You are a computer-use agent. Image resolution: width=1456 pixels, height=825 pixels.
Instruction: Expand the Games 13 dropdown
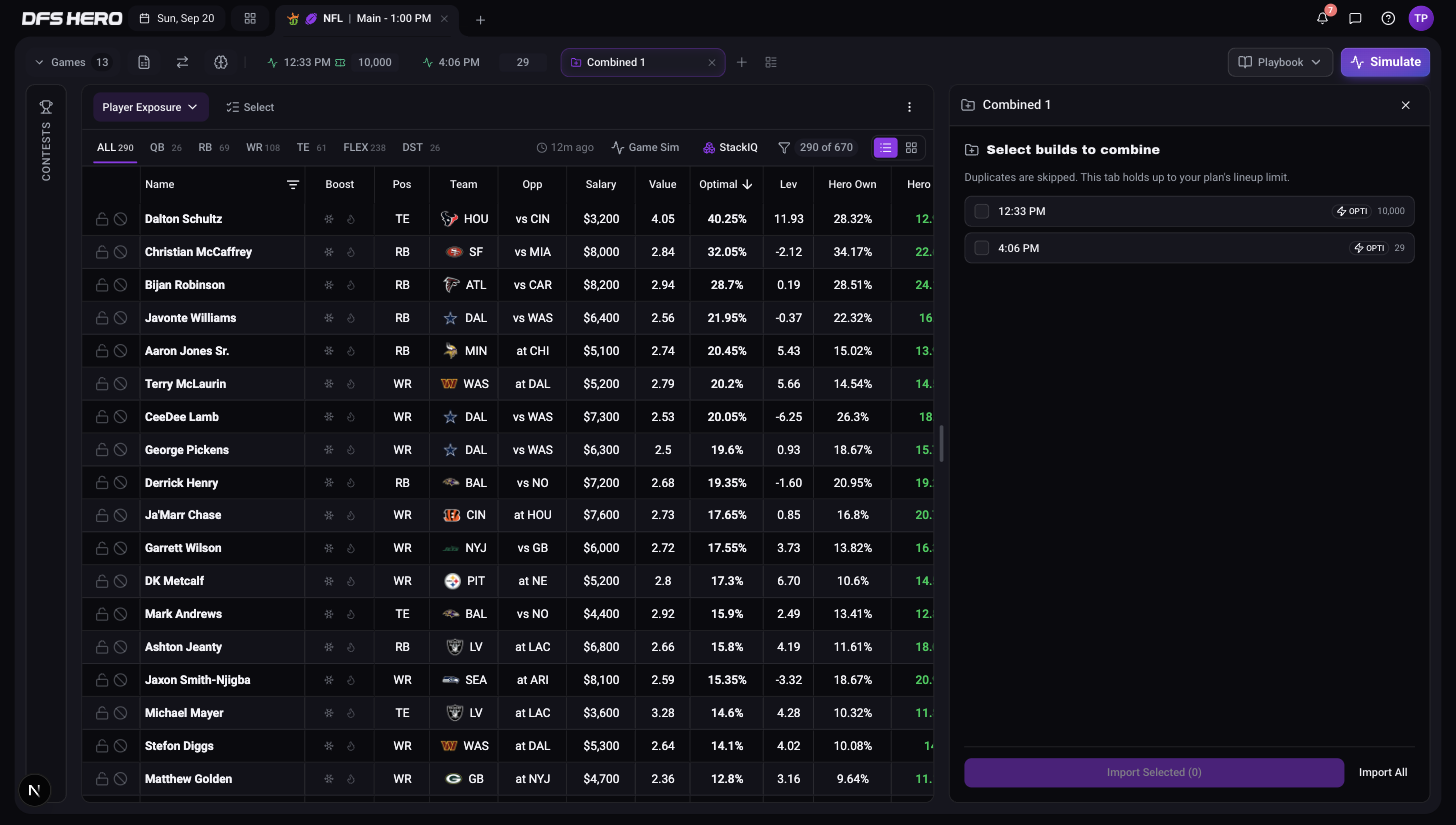click(x=73, y=62)
